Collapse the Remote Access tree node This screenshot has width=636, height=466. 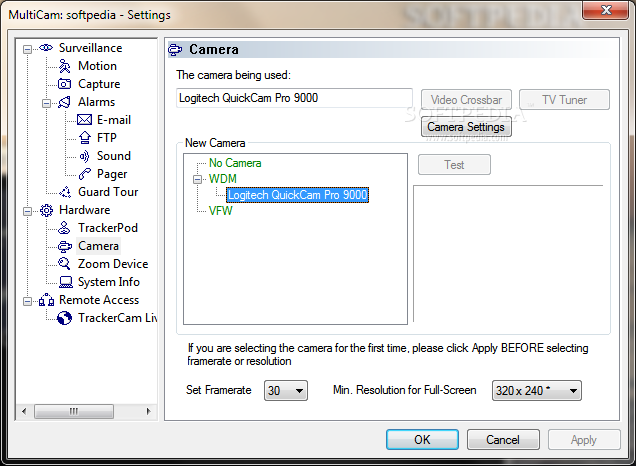[x=27, y=301]
